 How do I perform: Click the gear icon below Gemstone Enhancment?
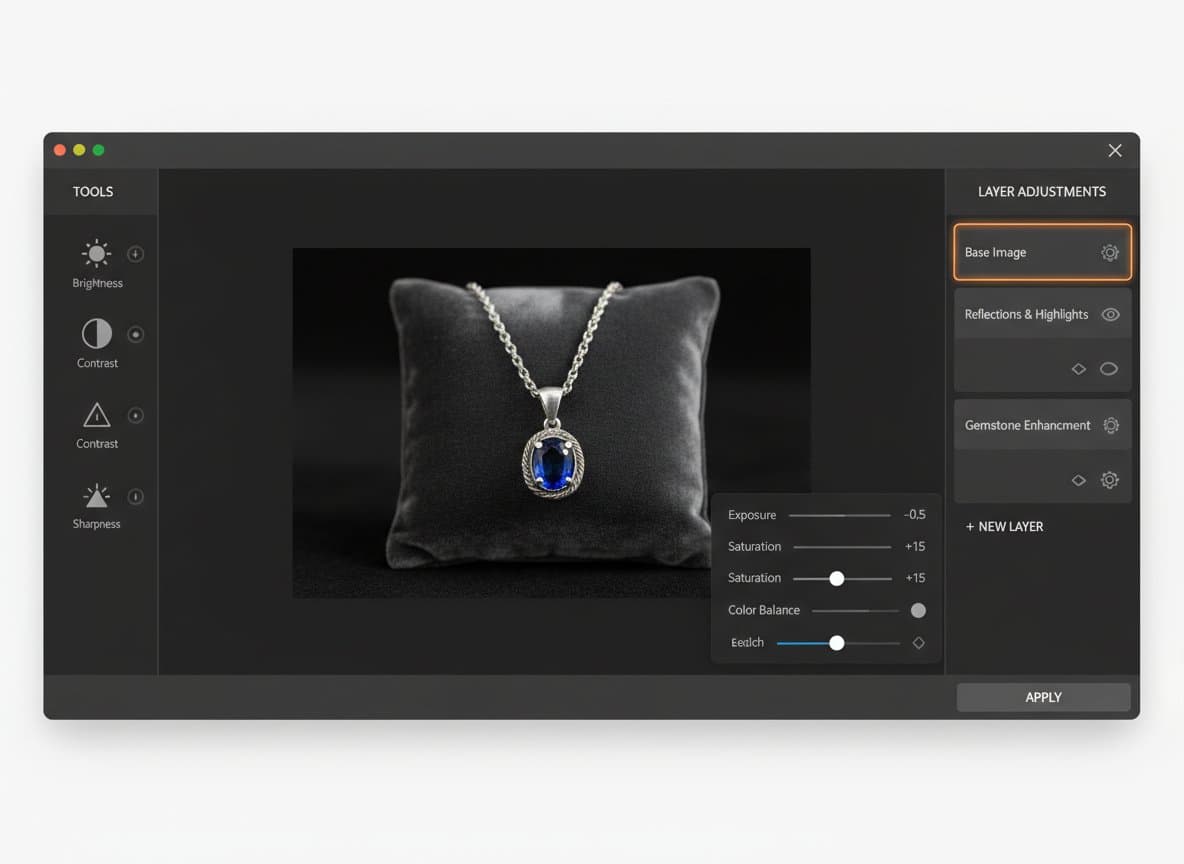click(1109, 480)
